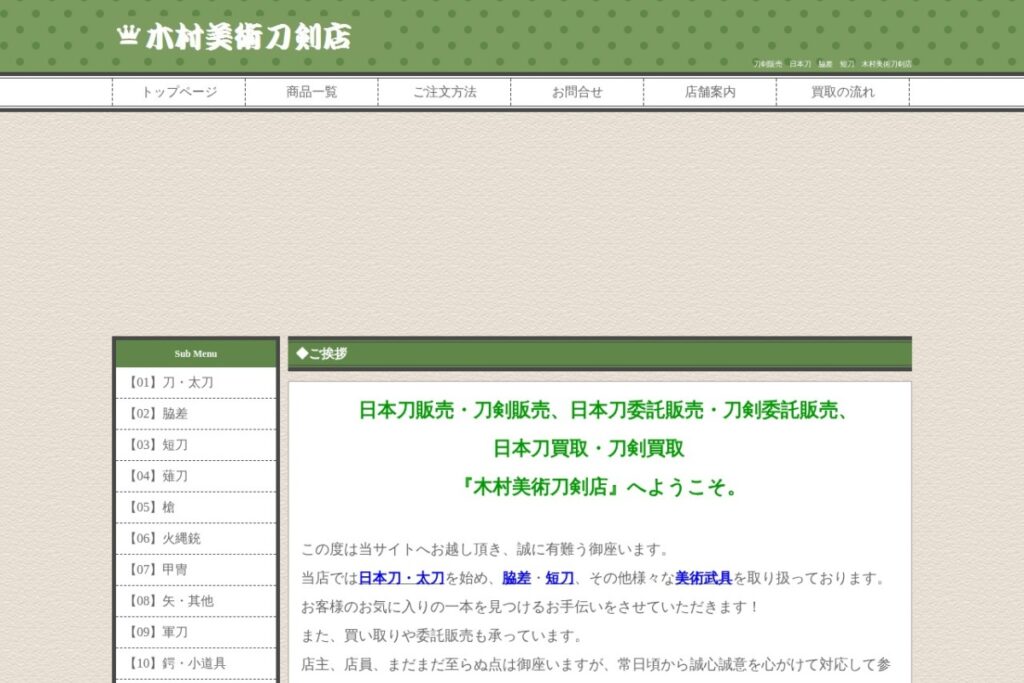The image size is (1024, 683).
Task: Open the 買取の流れ navigation tab
Action: click(842, 92)
